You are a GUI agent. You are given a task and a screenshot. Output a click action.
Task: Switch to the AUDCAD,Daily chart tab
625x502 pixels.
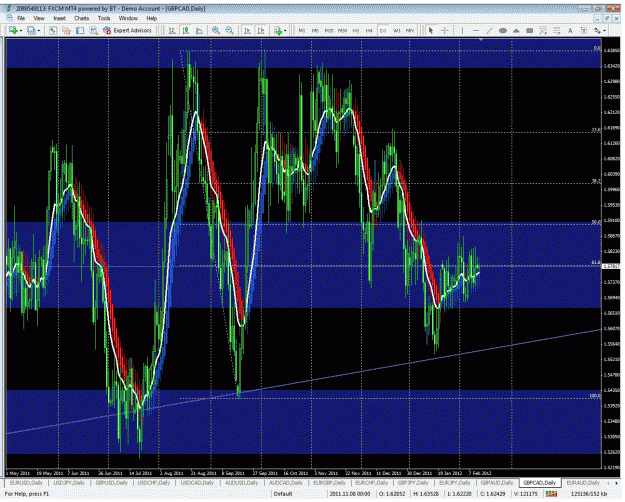(286, 483)
